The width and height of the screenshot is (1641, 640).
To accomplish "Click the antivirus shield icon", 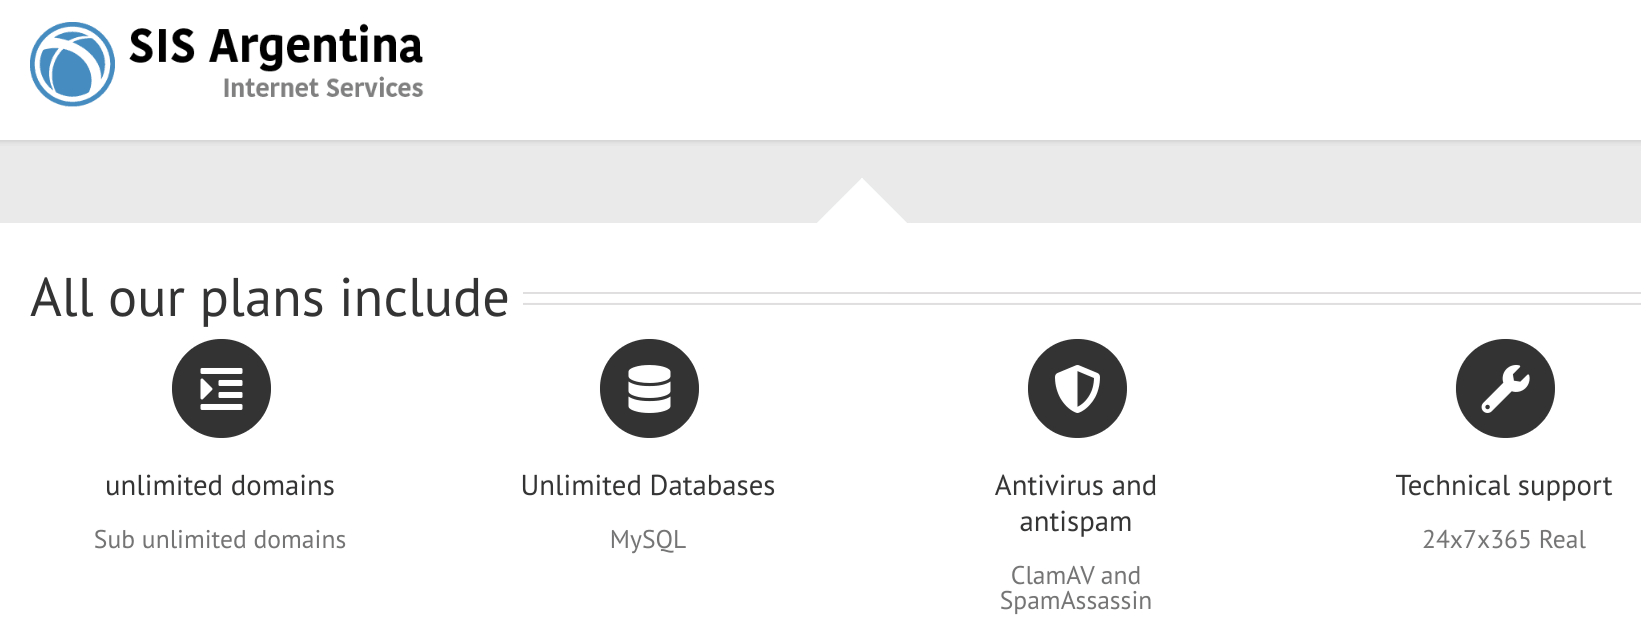I will (1077, 388).
